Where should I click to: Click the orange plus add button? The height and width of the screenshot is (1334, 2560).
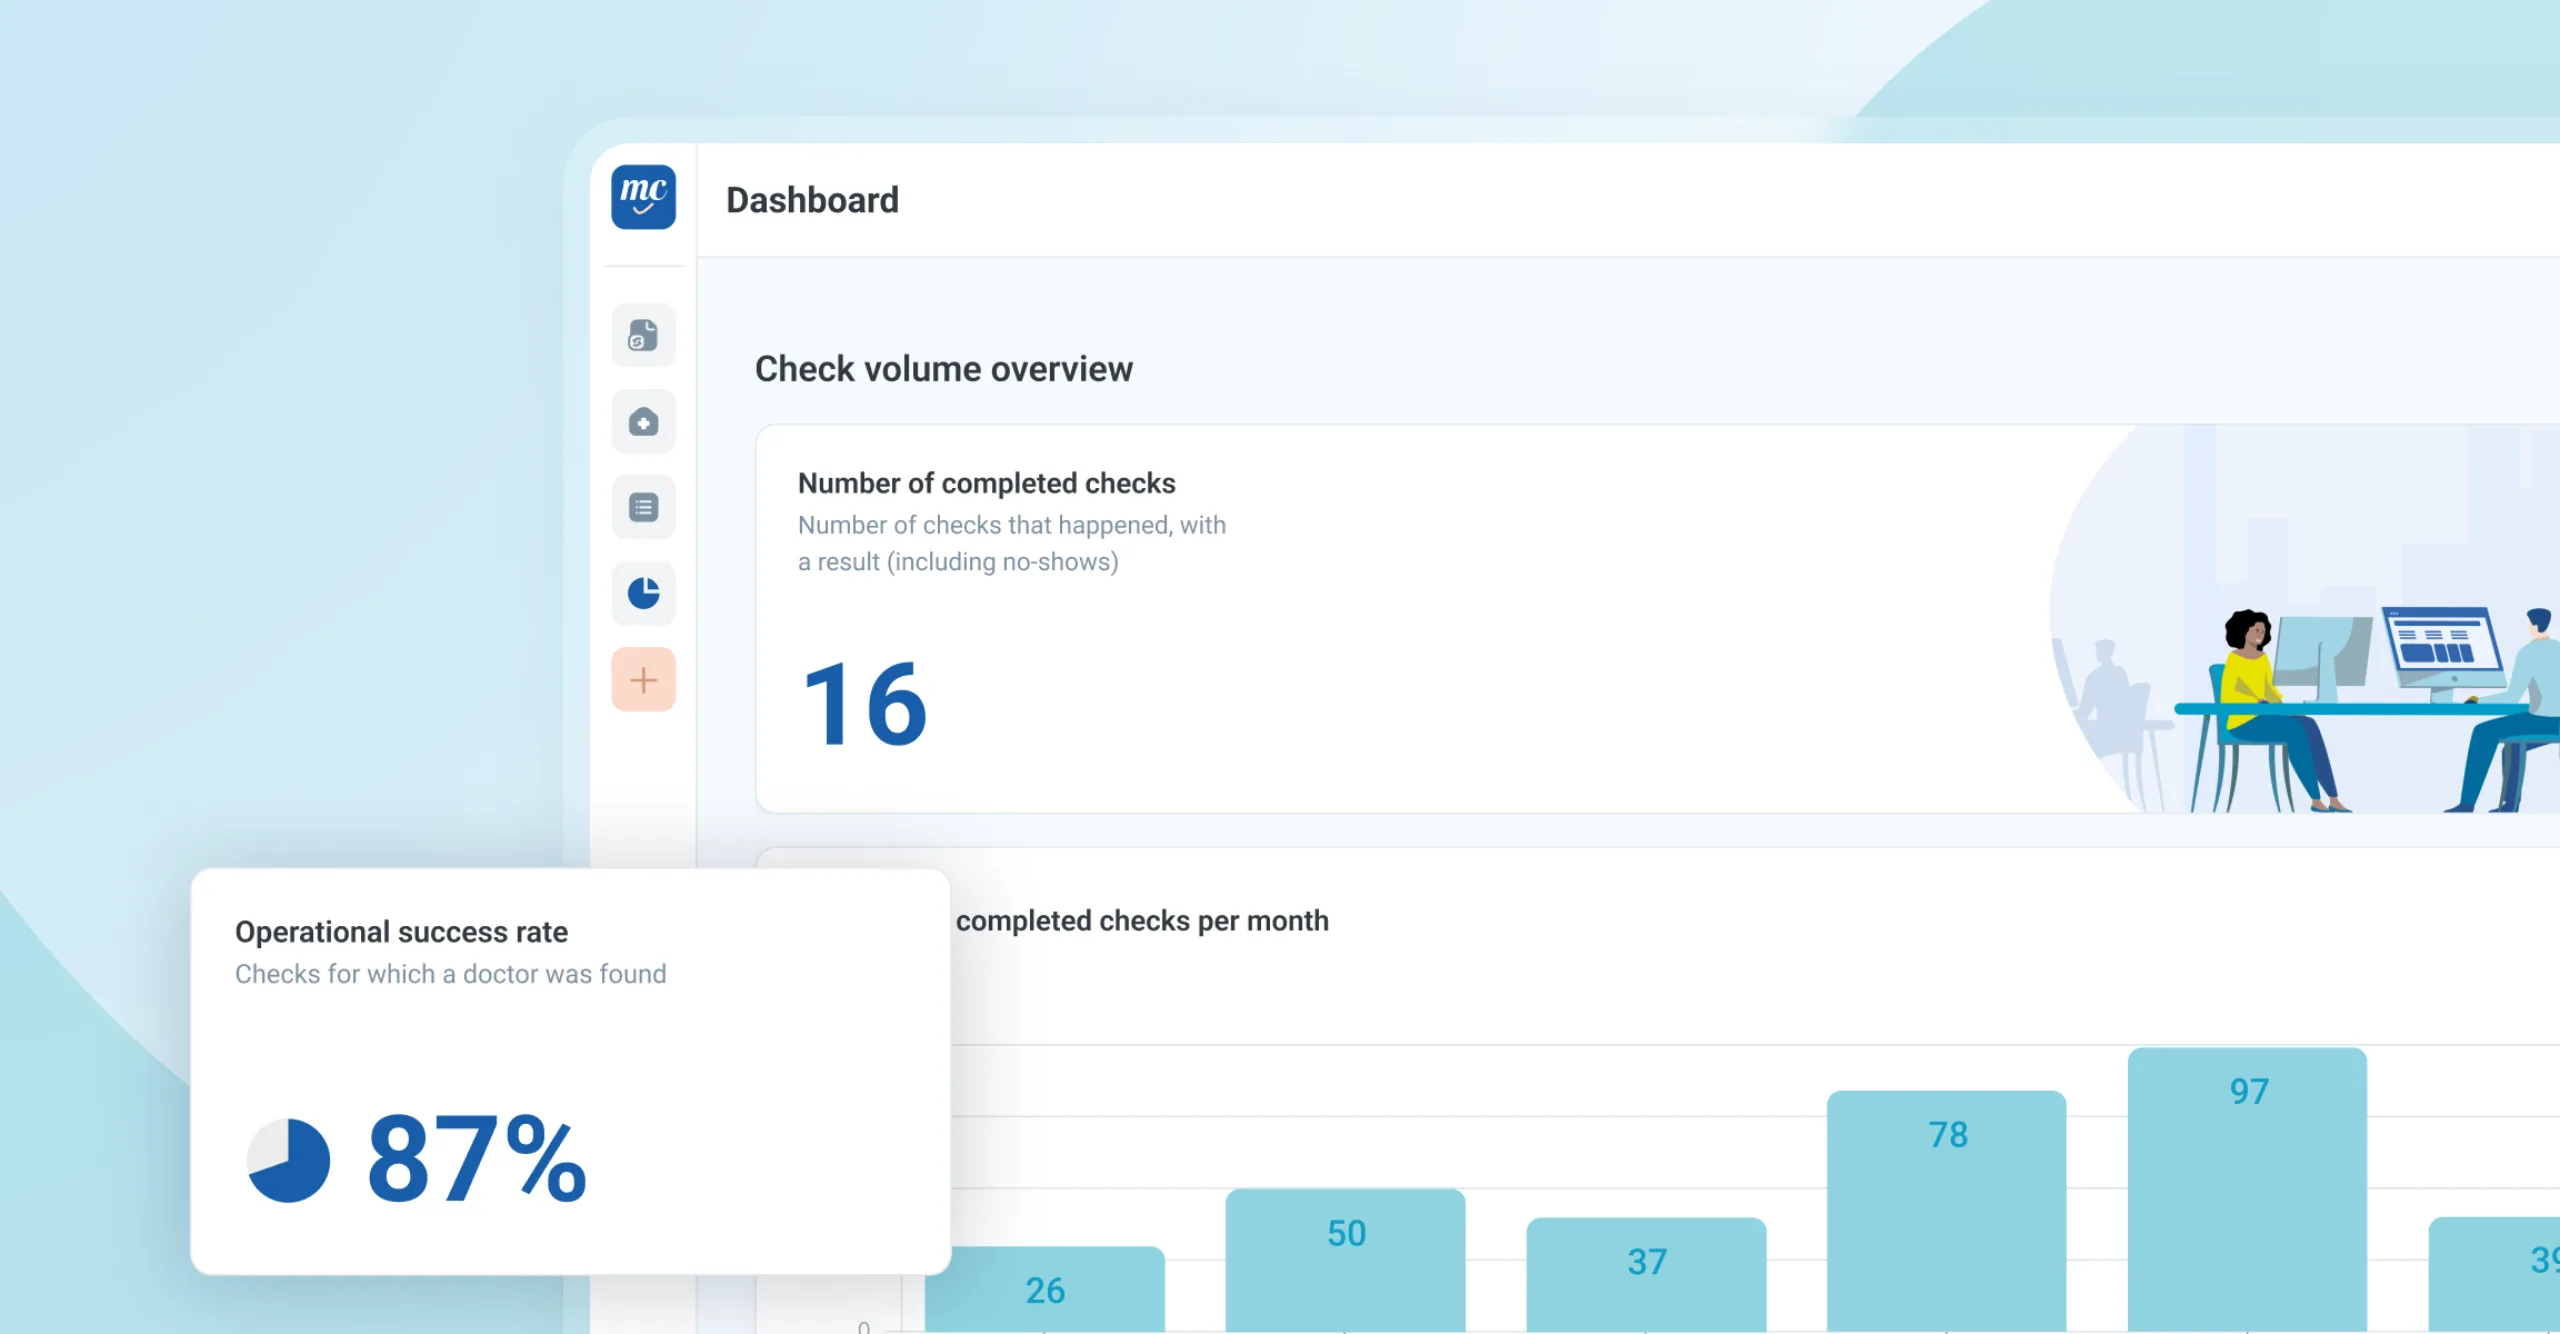[x=643, y=680]
